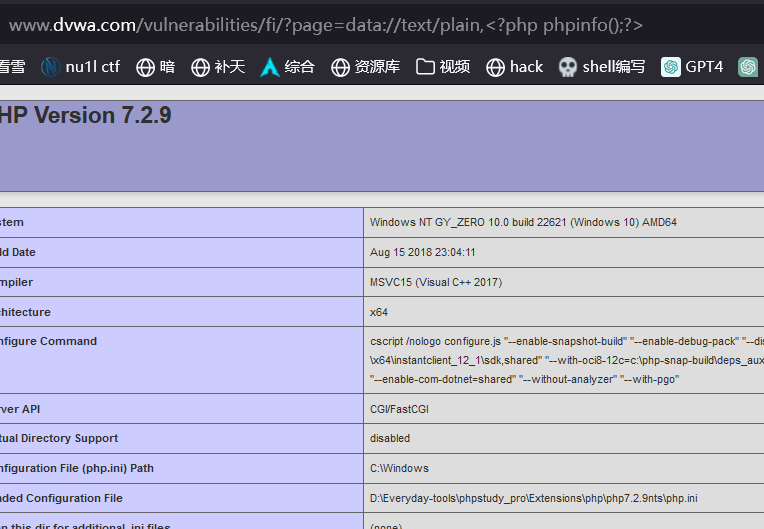Click the build date value Aug 15 2018
Viewport: 764px width, 529px height.
pyautogui.click(x=423, y=252)
